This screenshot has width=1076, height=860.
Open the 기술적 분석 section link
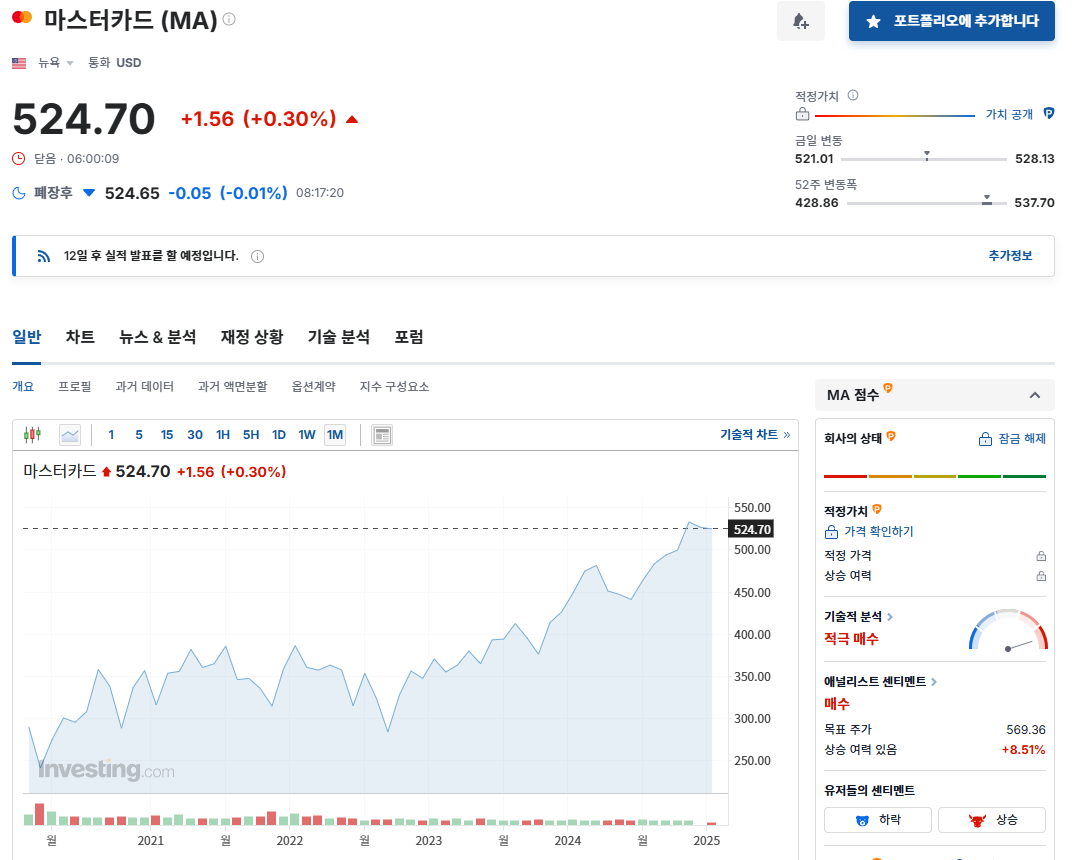[858, 617]
